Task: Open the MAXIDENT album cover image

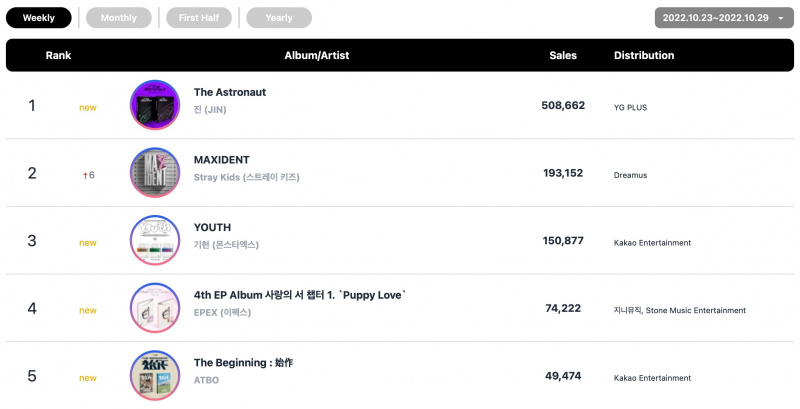Action: coord(155,173)
